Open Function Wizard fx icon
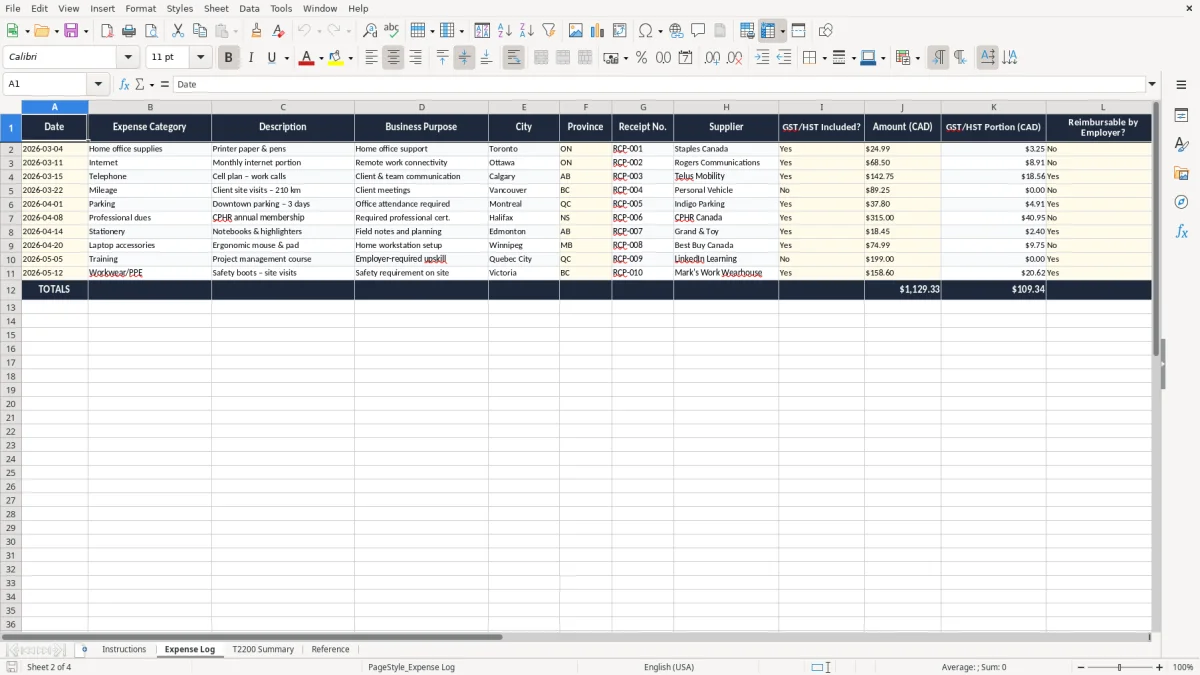Viewport: 1200px width, 675px height. tap(124, 85)
